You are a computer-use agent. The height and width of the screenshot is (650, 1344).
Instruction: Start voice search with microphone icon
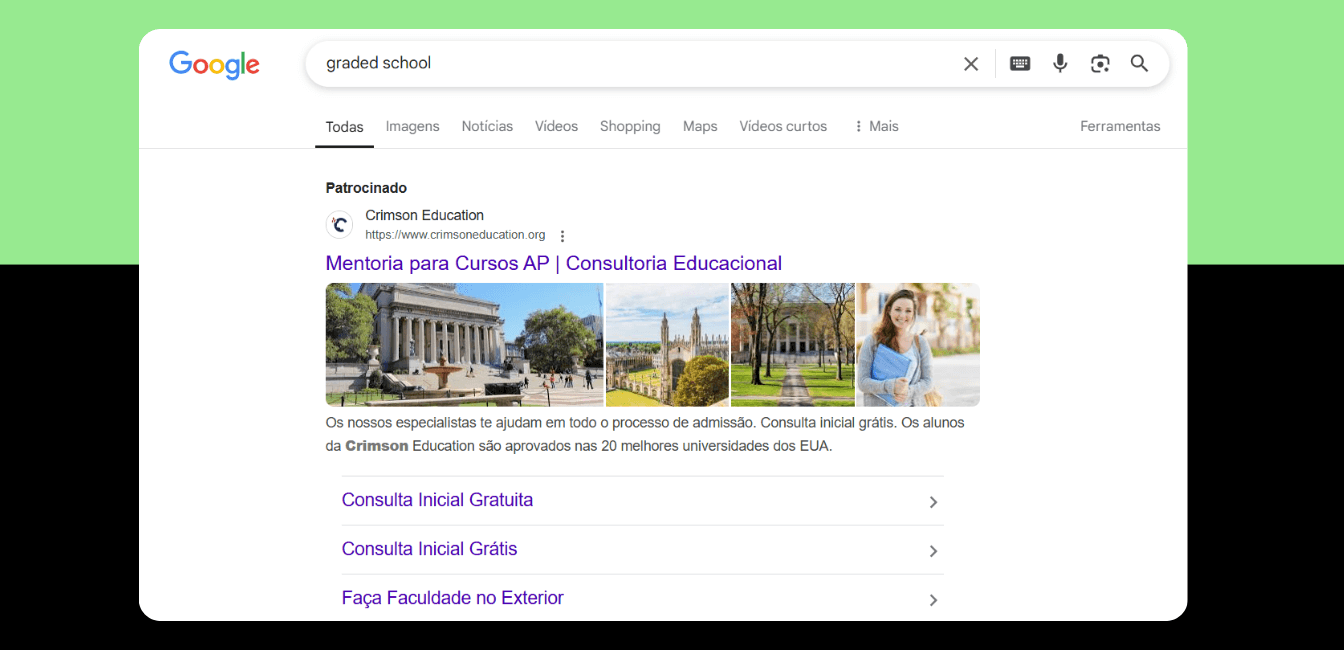(1060, 64)
